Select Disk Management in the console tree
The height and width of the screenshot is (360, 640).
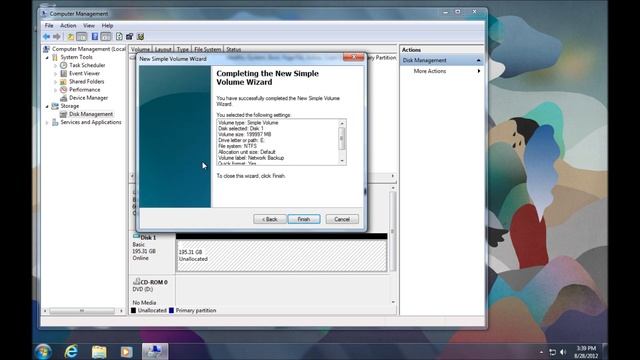coord(91,114)
